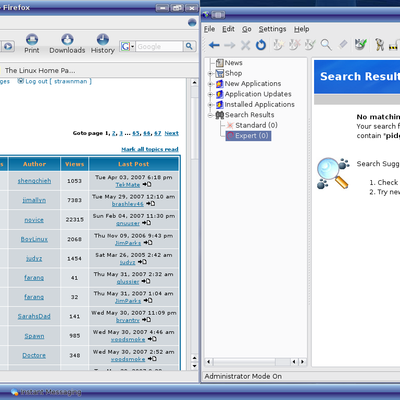This screenshot has height=400, width=400.
Task: Open author SarahsDad's profile link
Action: click(34, 316)
